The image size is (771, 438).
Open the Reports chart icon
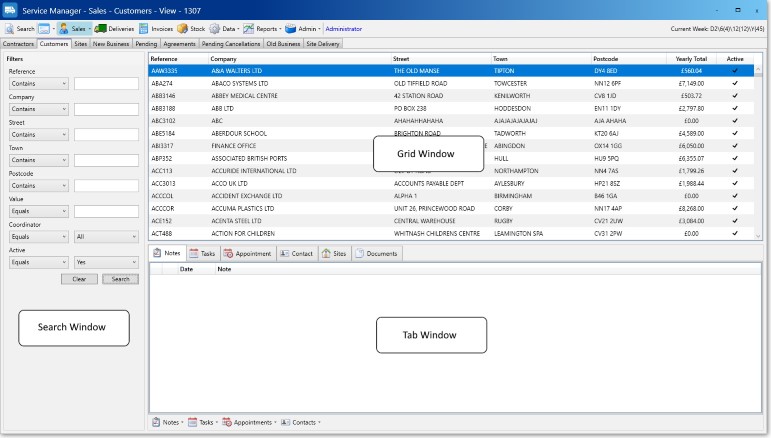click(249, 29)
